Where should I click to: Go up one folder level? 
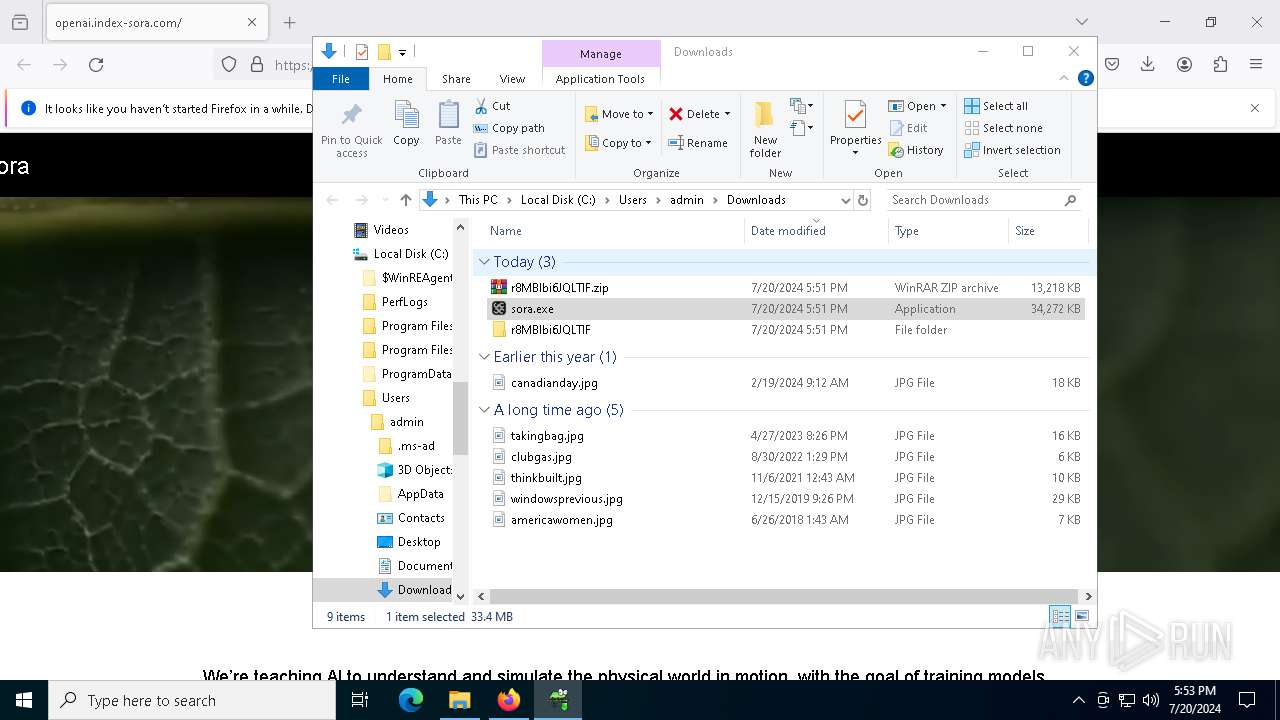click(405, 200)
